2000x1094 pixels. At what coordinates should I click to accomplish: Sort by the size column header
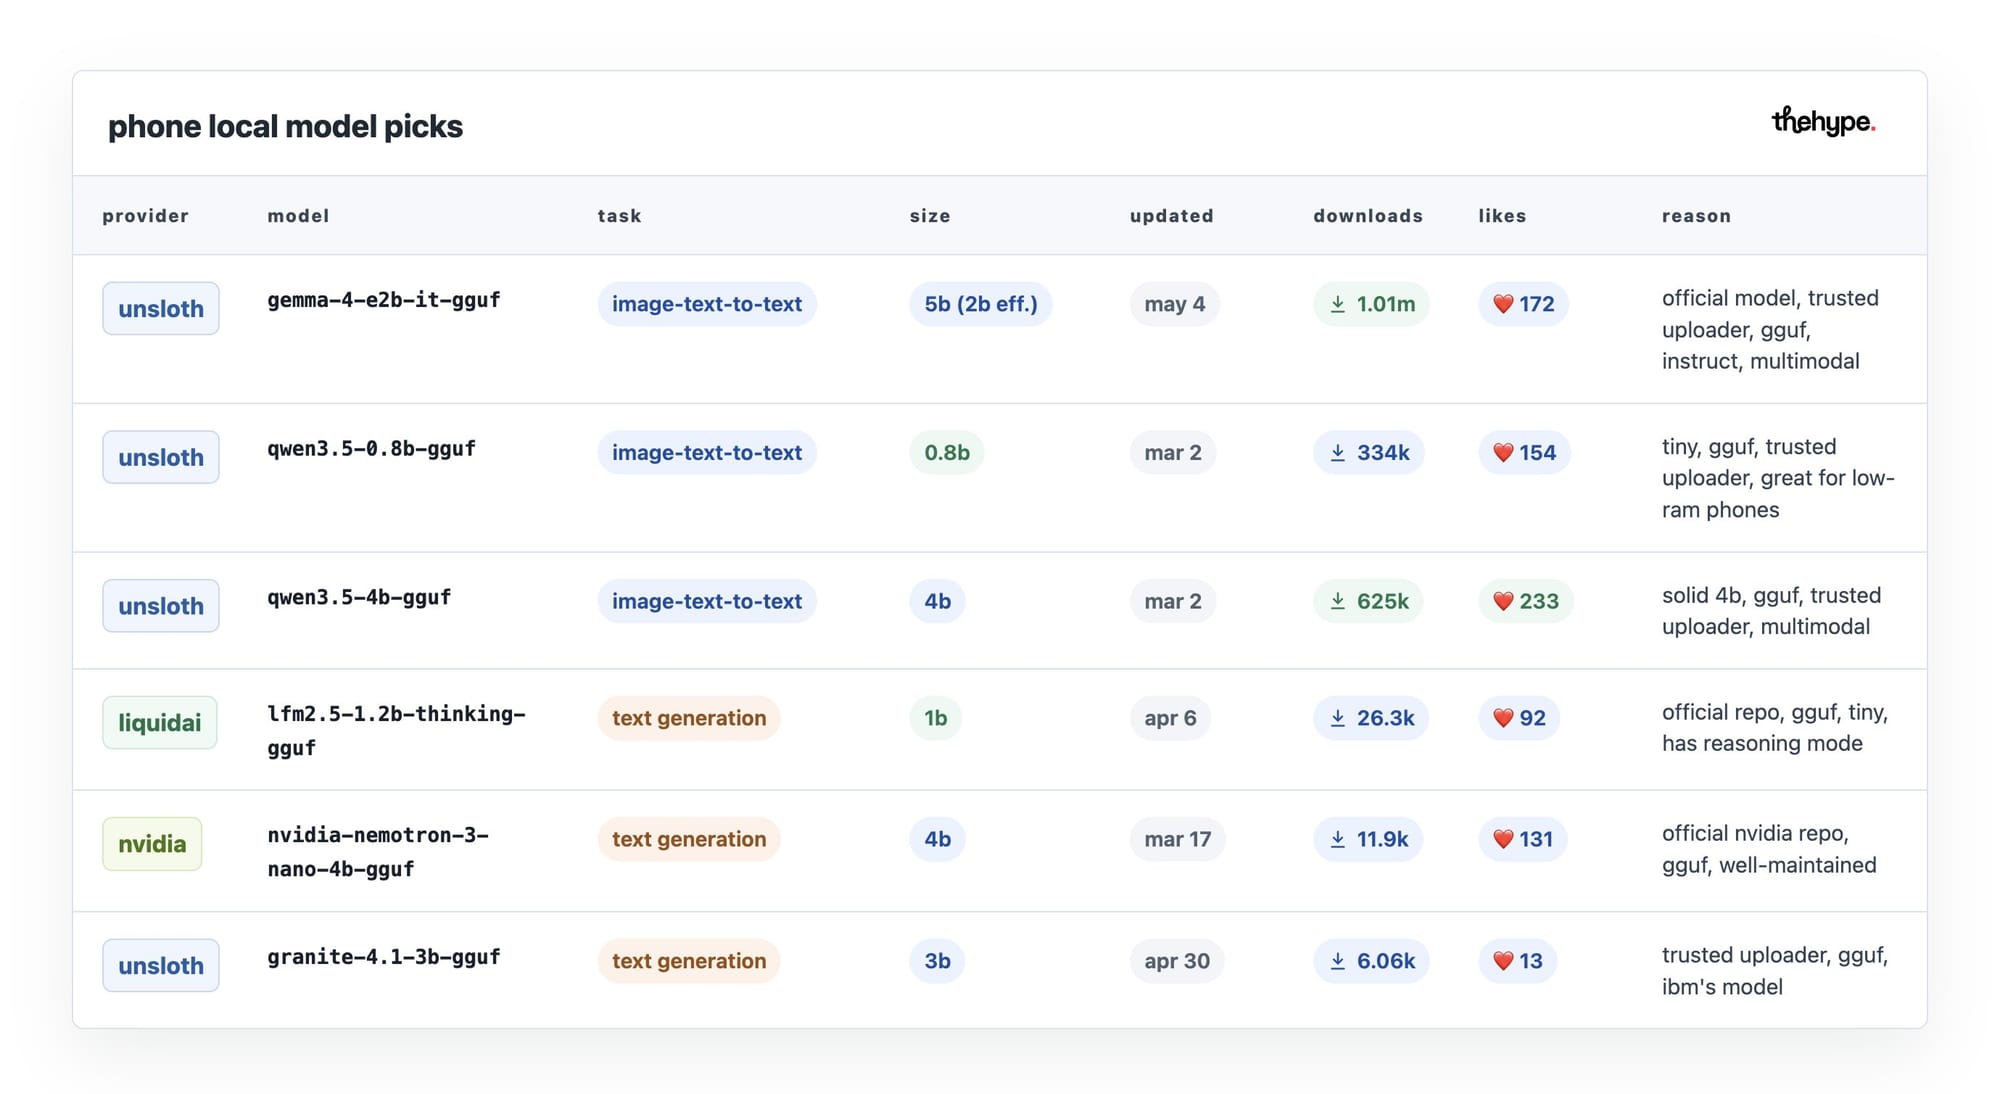(x=930, y=216)
